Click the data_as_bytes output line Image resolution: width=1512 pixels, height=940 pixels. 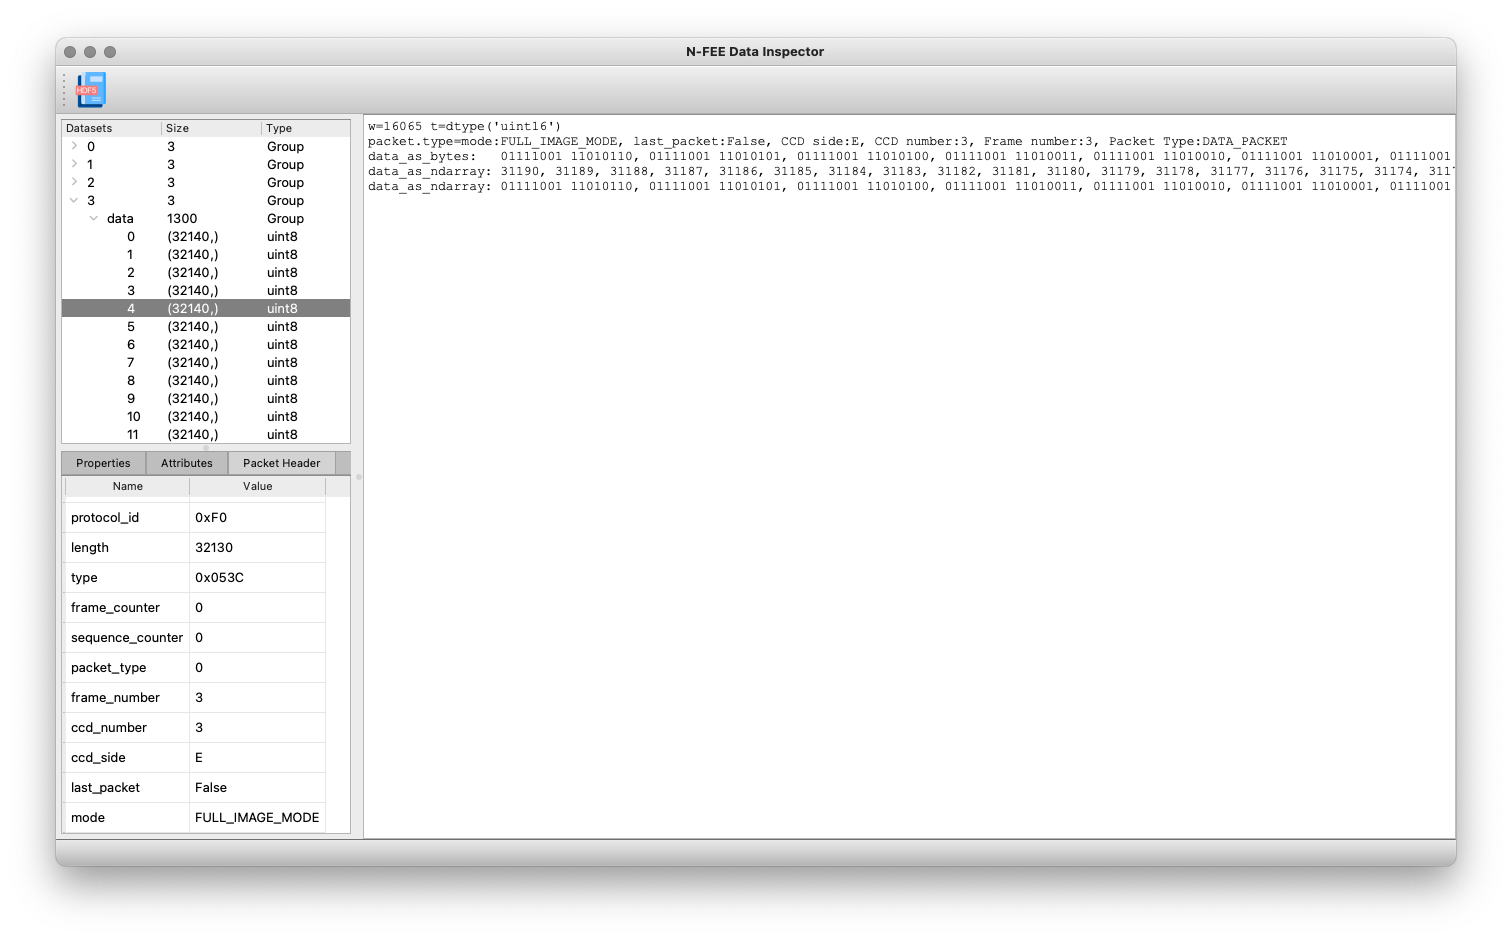coord(910,156)
